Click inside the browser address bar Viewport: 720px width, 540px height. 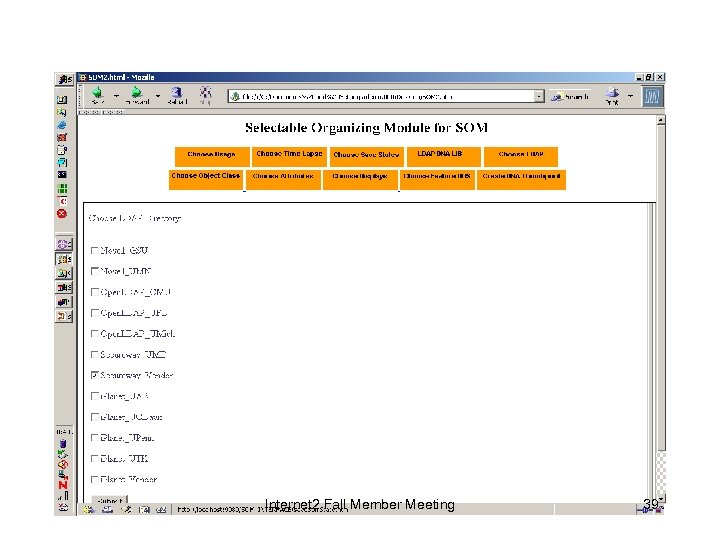(386, 96)
